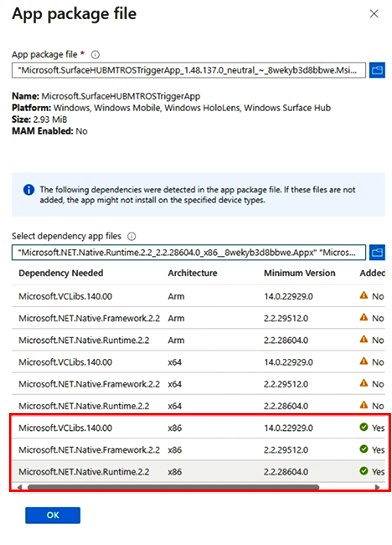Click the MAM Enabled: No text
The image size is (392, 545).
pos(50,131)
